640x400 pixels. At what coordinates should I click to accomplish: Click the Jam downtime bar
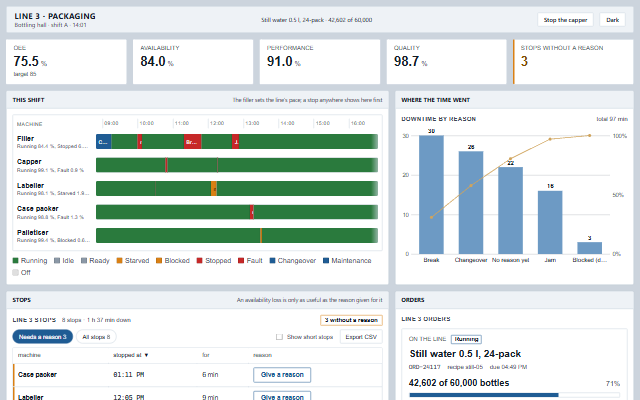tap(550, 222)
